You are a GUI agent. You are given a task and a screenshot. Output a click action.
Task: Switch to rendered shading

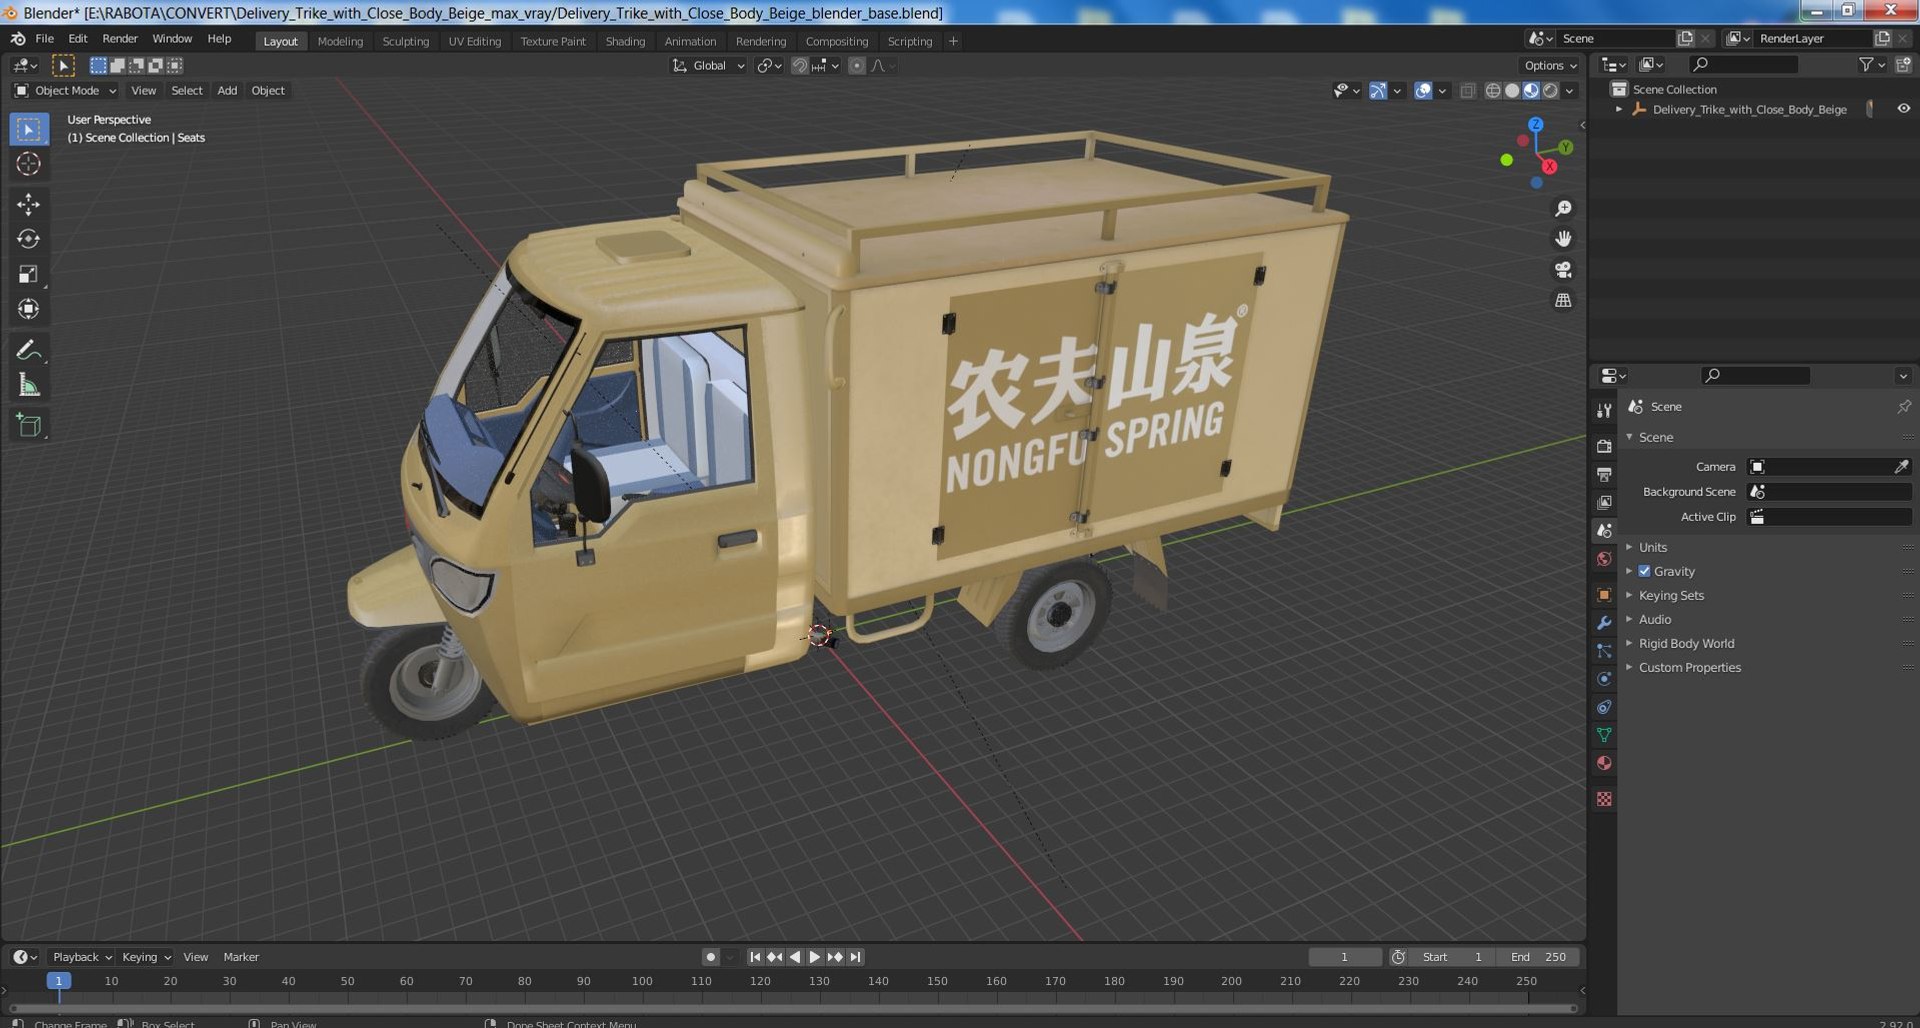click(x=1550, y=90)
